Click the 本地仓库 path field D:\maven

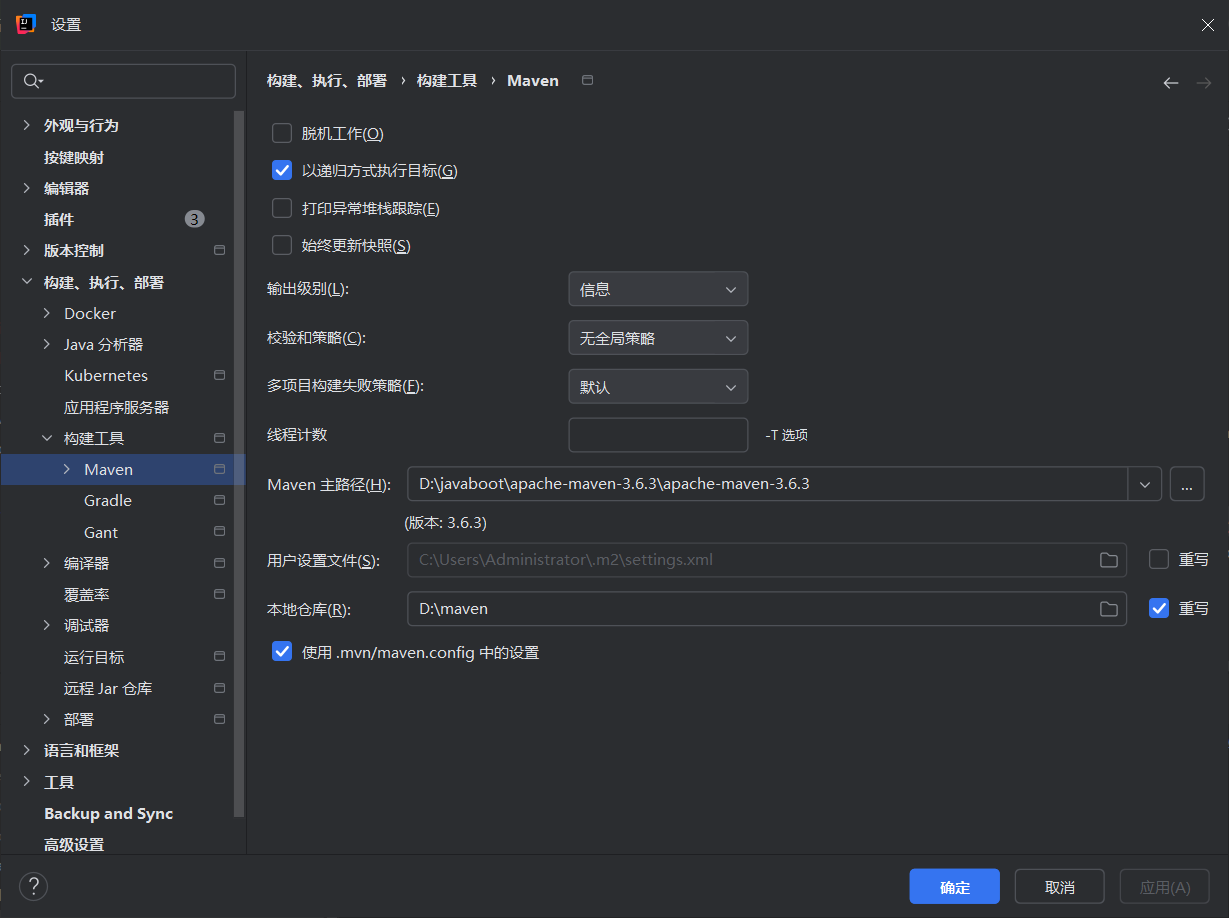point(767,608)
